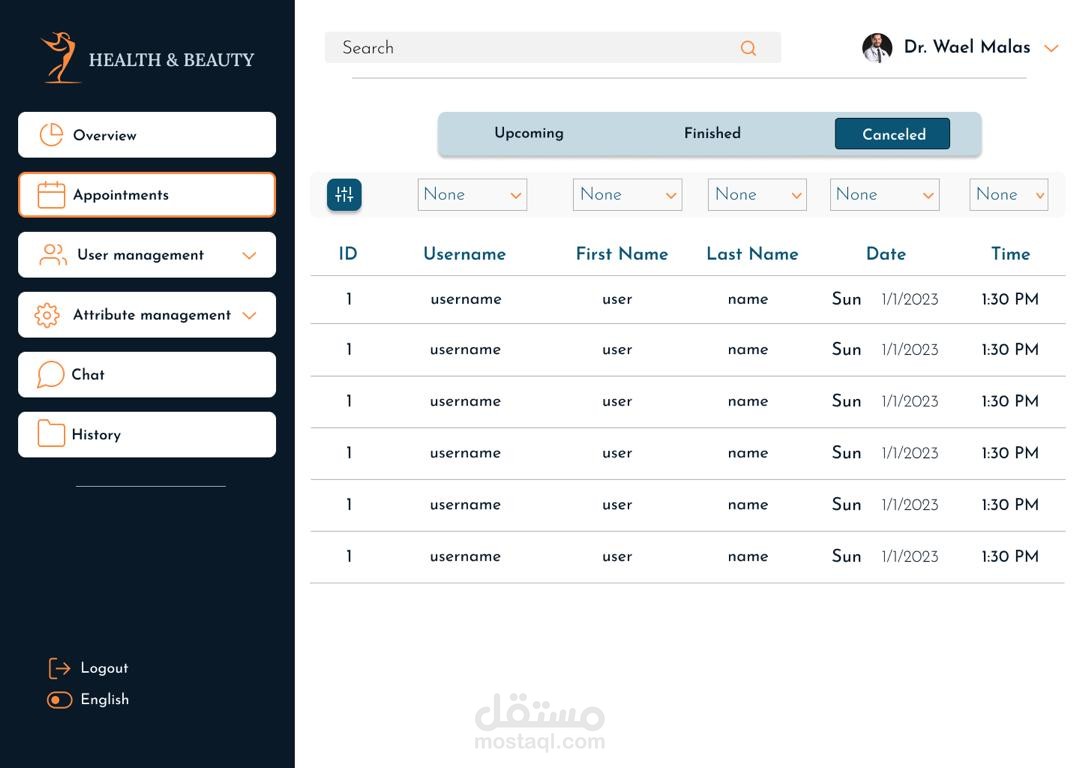Image resolution: width=1080 pixels, height=768 pixels.
Task: Focus the Search input field
Action: pyautogui.click(x=552, y=48)
